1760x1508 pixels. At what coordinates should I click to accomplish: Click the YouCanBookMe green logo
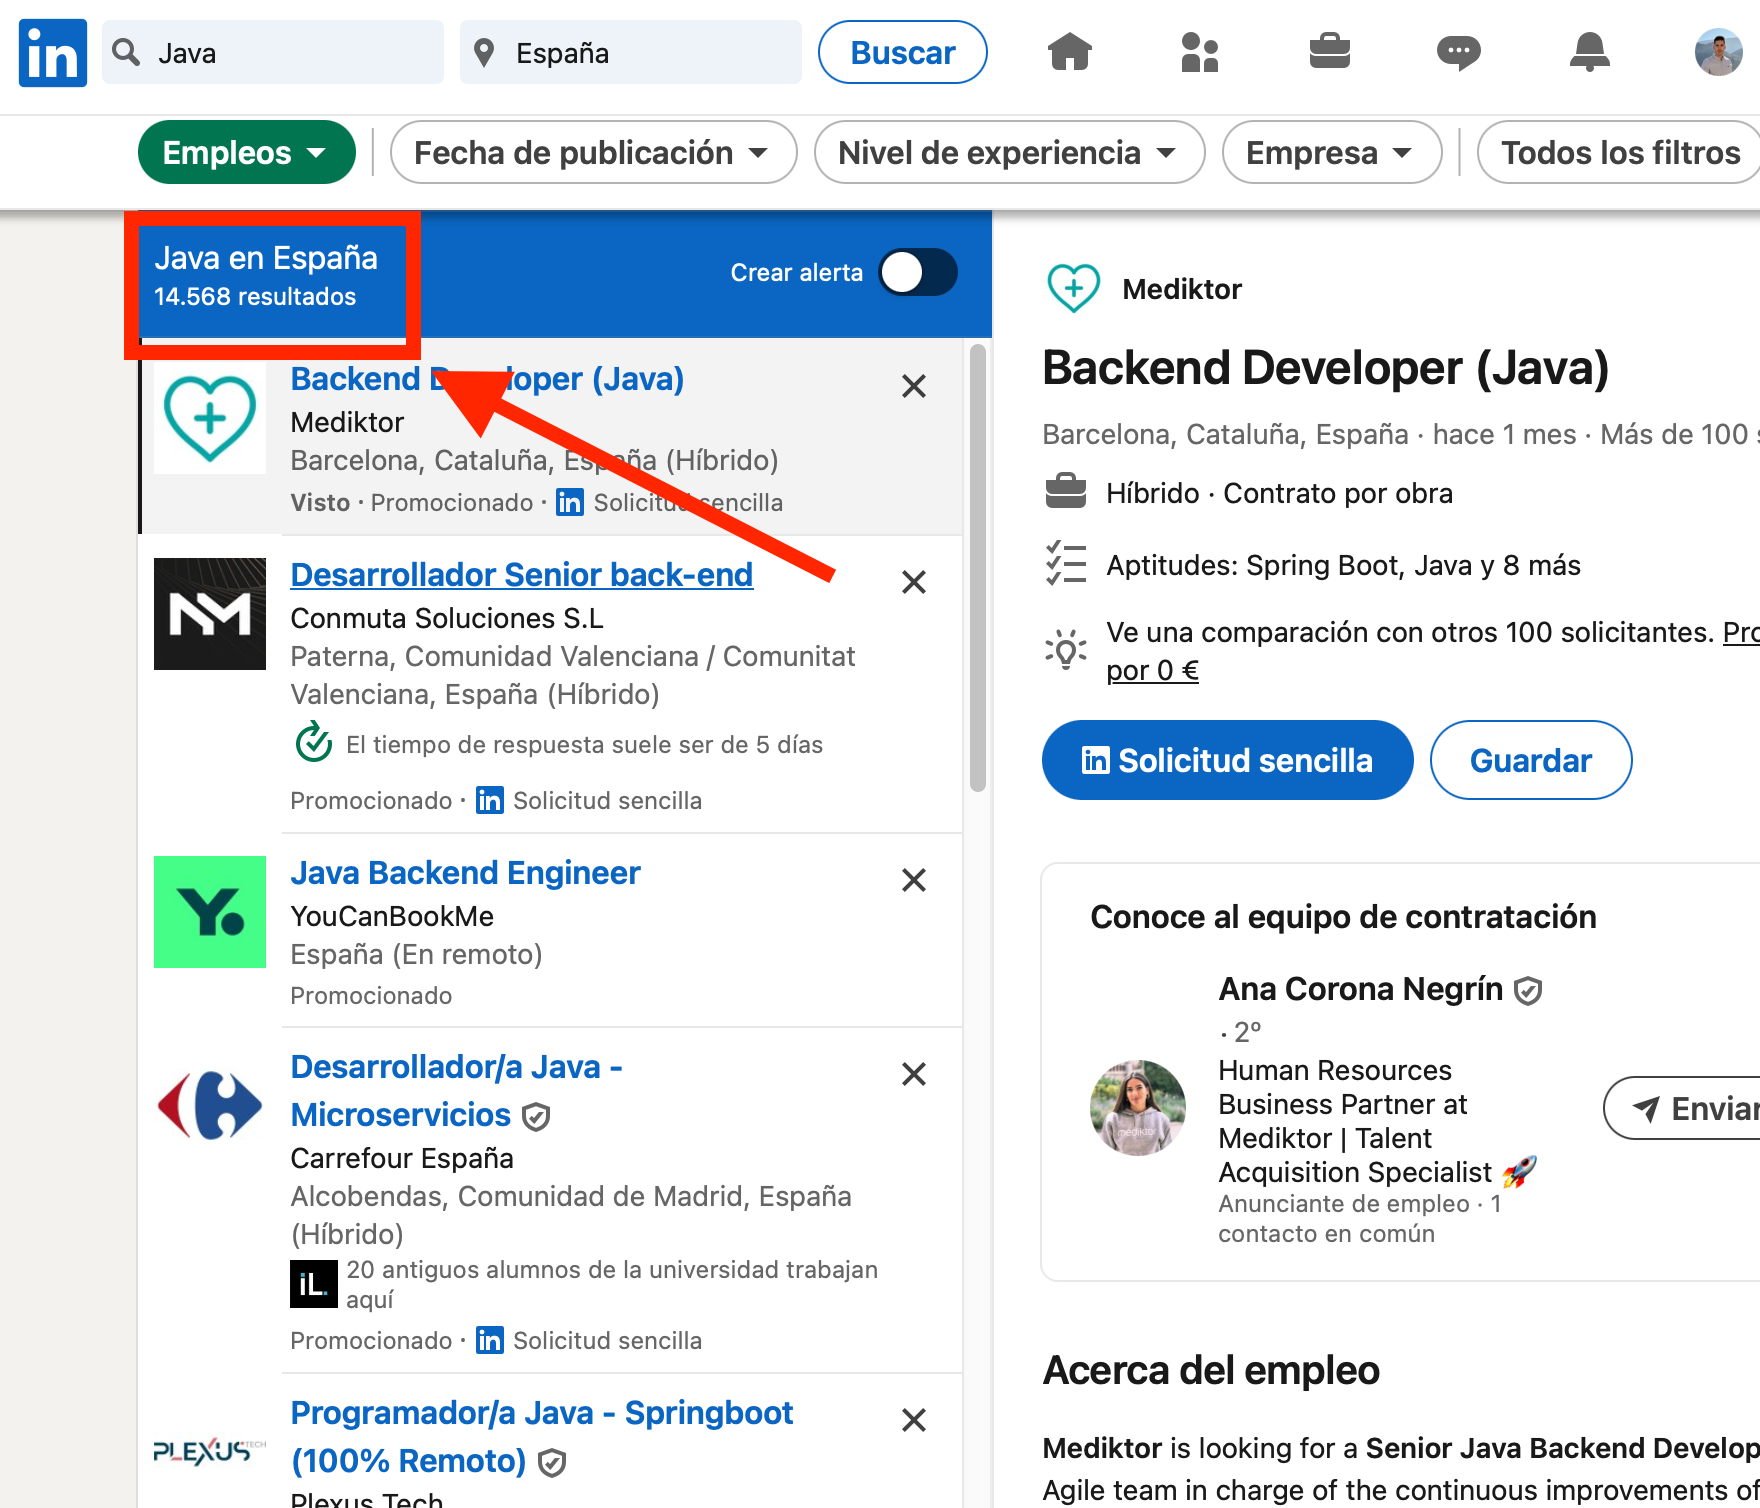(210, 912)
